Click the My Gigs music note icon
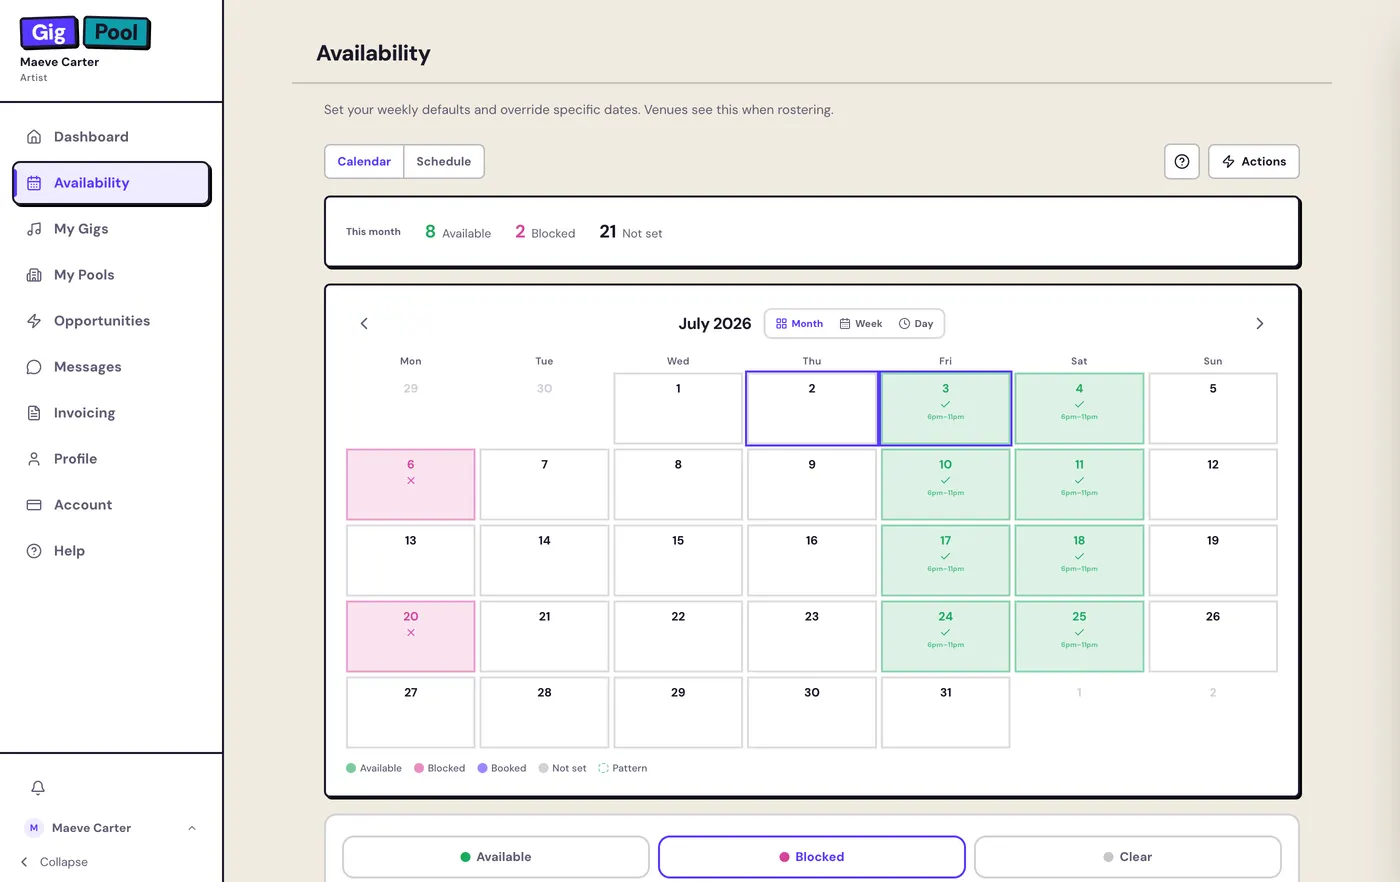Screen dimensions: 1400x882 coord(34,229)
